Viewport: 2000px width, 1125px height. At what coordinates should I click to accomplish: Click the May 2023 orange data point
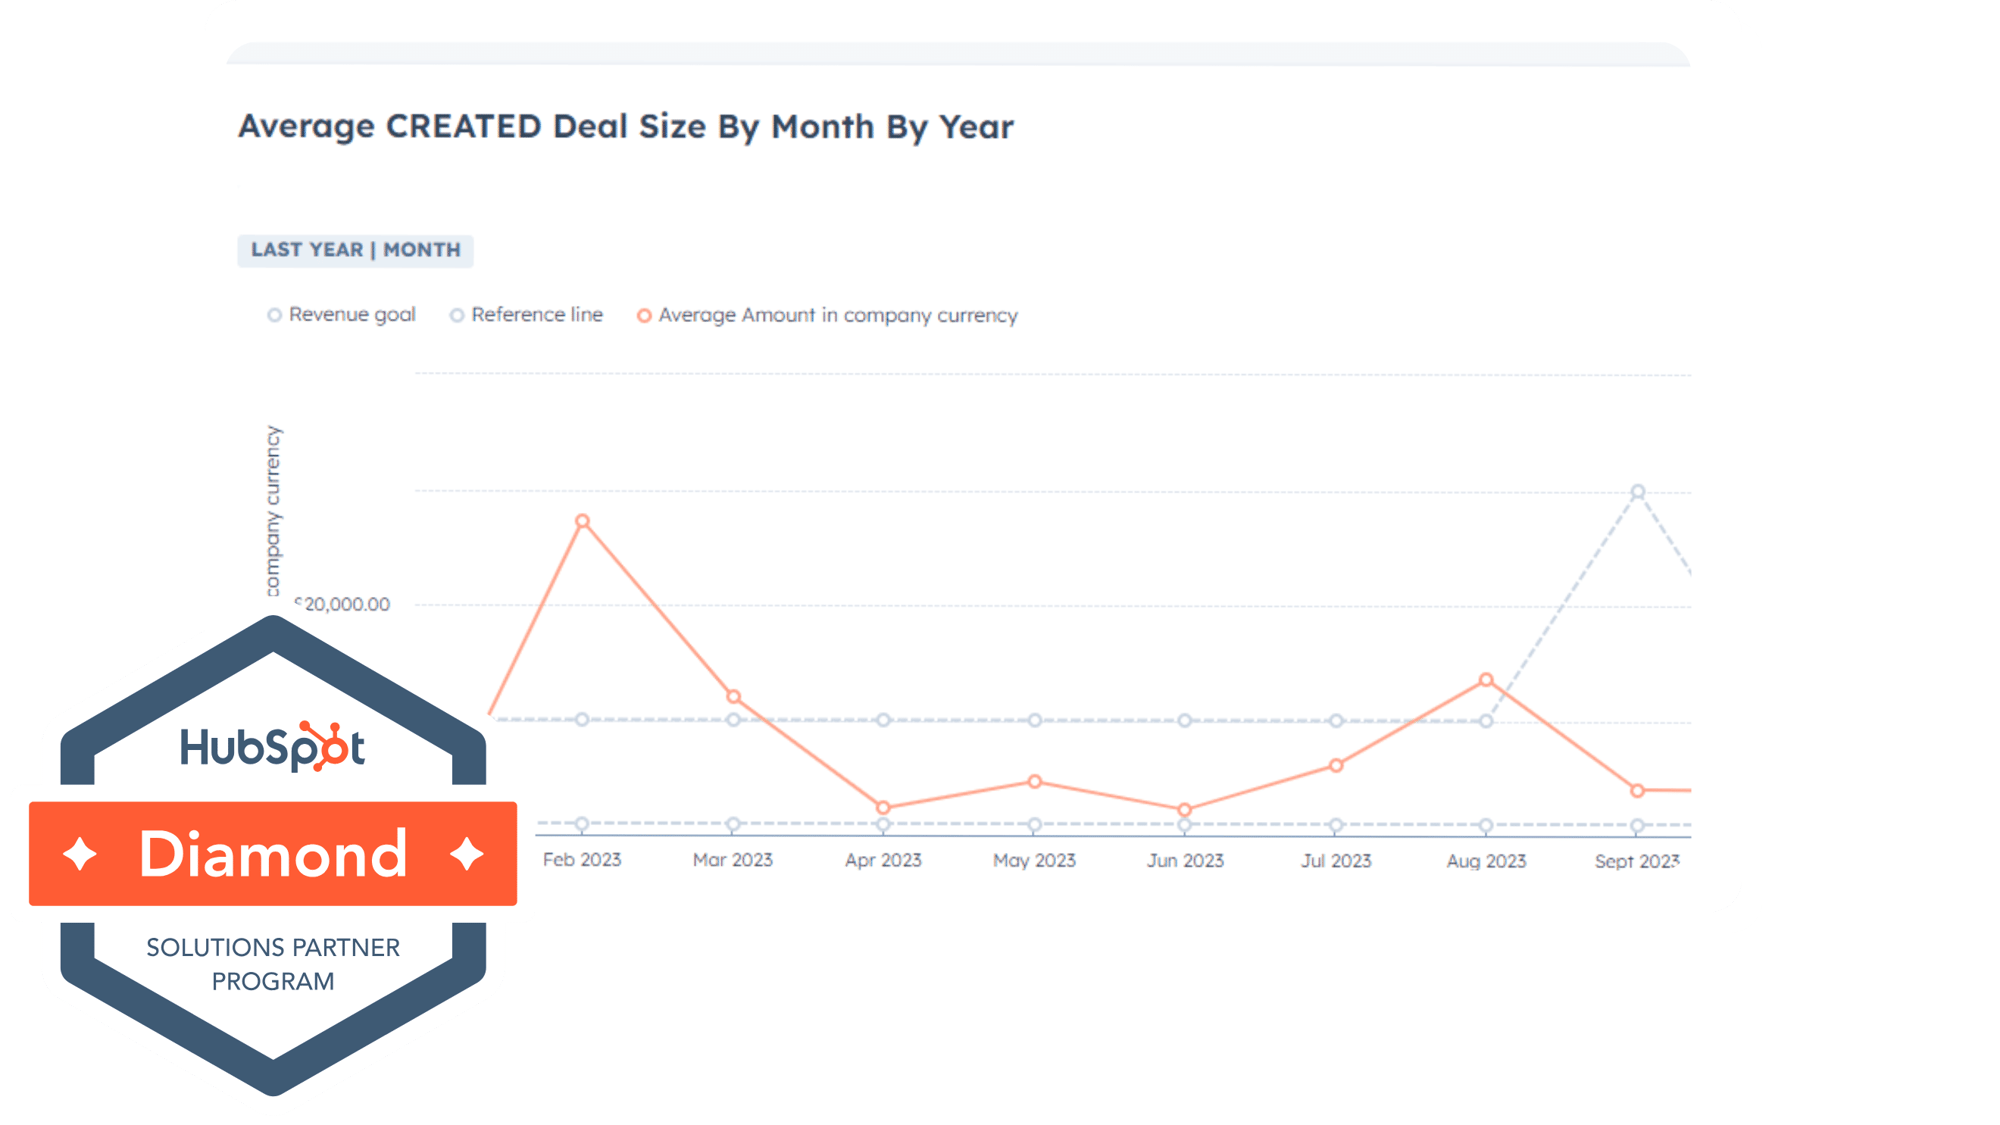(x=1035, y=782)
